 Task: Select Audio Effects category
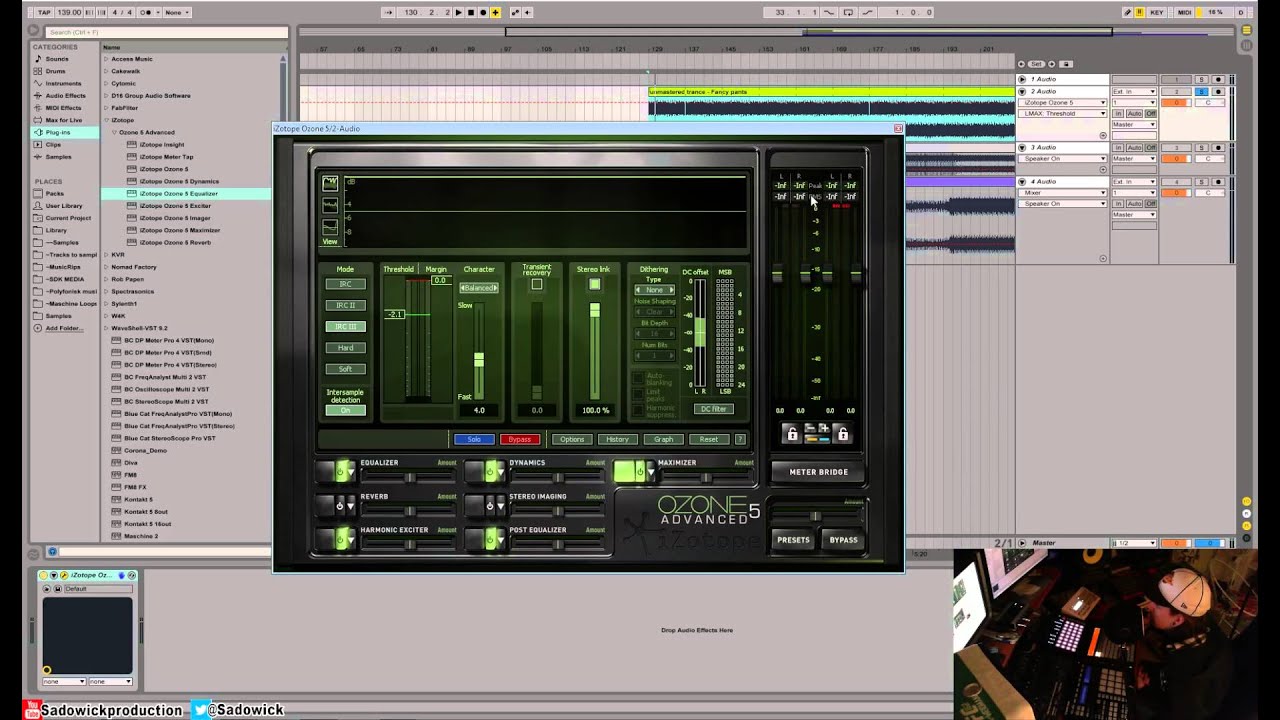point(66,95)
